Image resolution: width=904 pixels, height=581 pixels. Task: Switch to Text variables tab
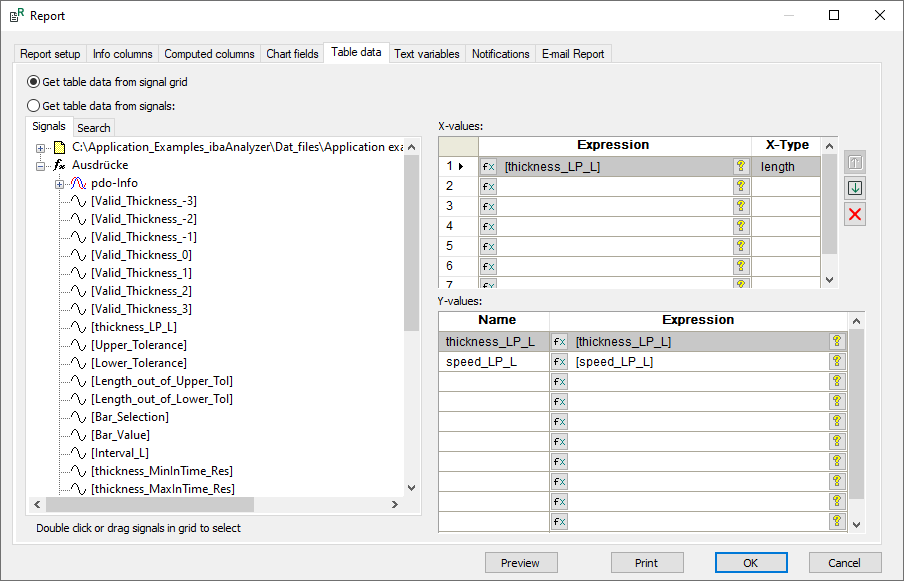tap(427, 54)
